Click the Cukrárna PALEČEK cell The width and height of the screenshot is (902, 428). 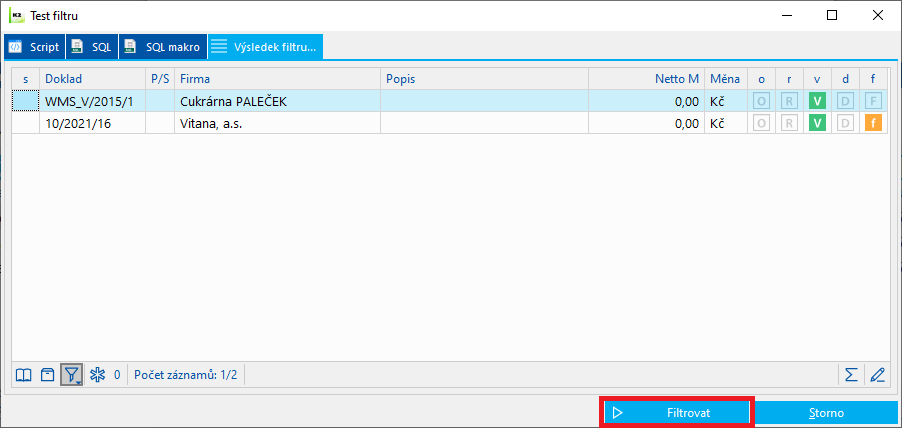pyautogui.click(x=277, y=101)
